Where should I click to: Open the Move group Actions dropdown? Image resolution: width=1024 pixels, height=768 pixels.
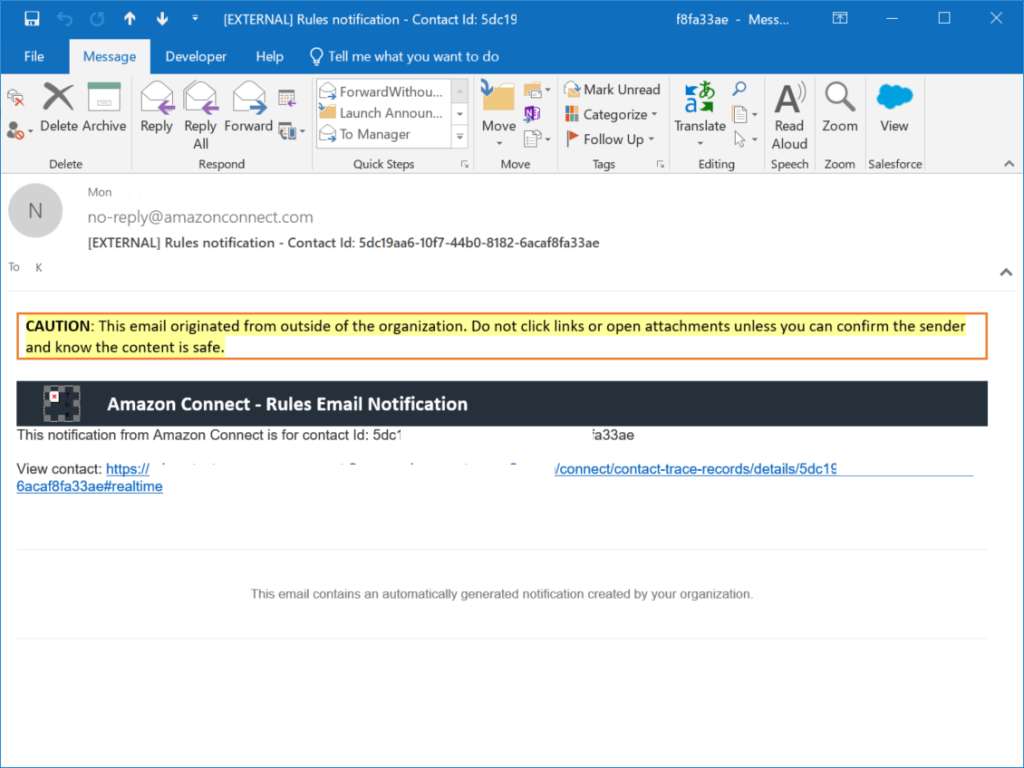(x=537, y=138)
